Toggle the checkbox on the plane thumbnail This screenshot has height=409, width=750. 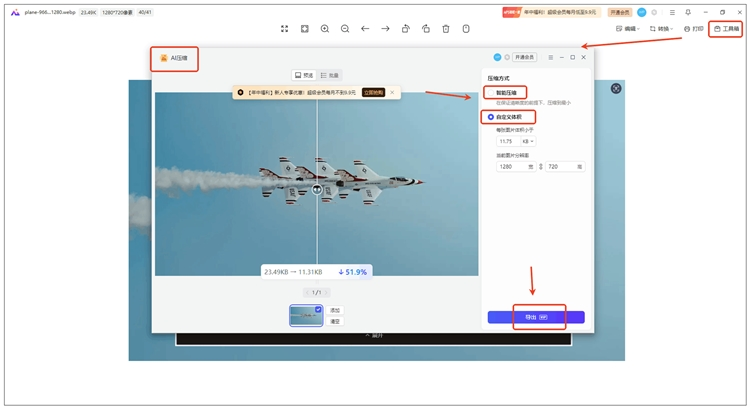pyautogui.click(x=318, y=310)
